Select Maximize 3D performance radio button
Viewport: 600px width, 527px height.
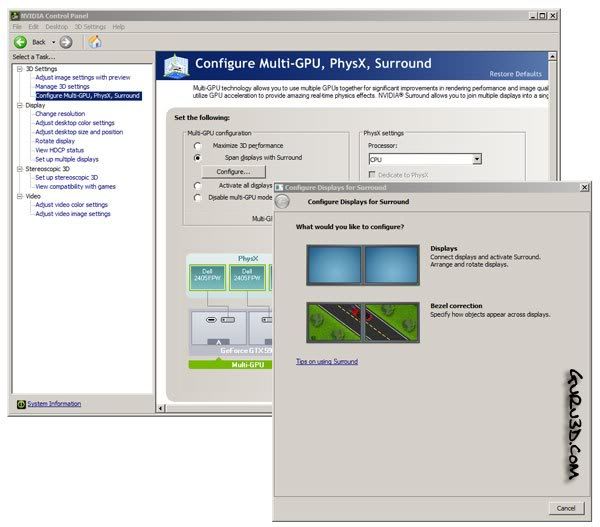coord(198,146)
